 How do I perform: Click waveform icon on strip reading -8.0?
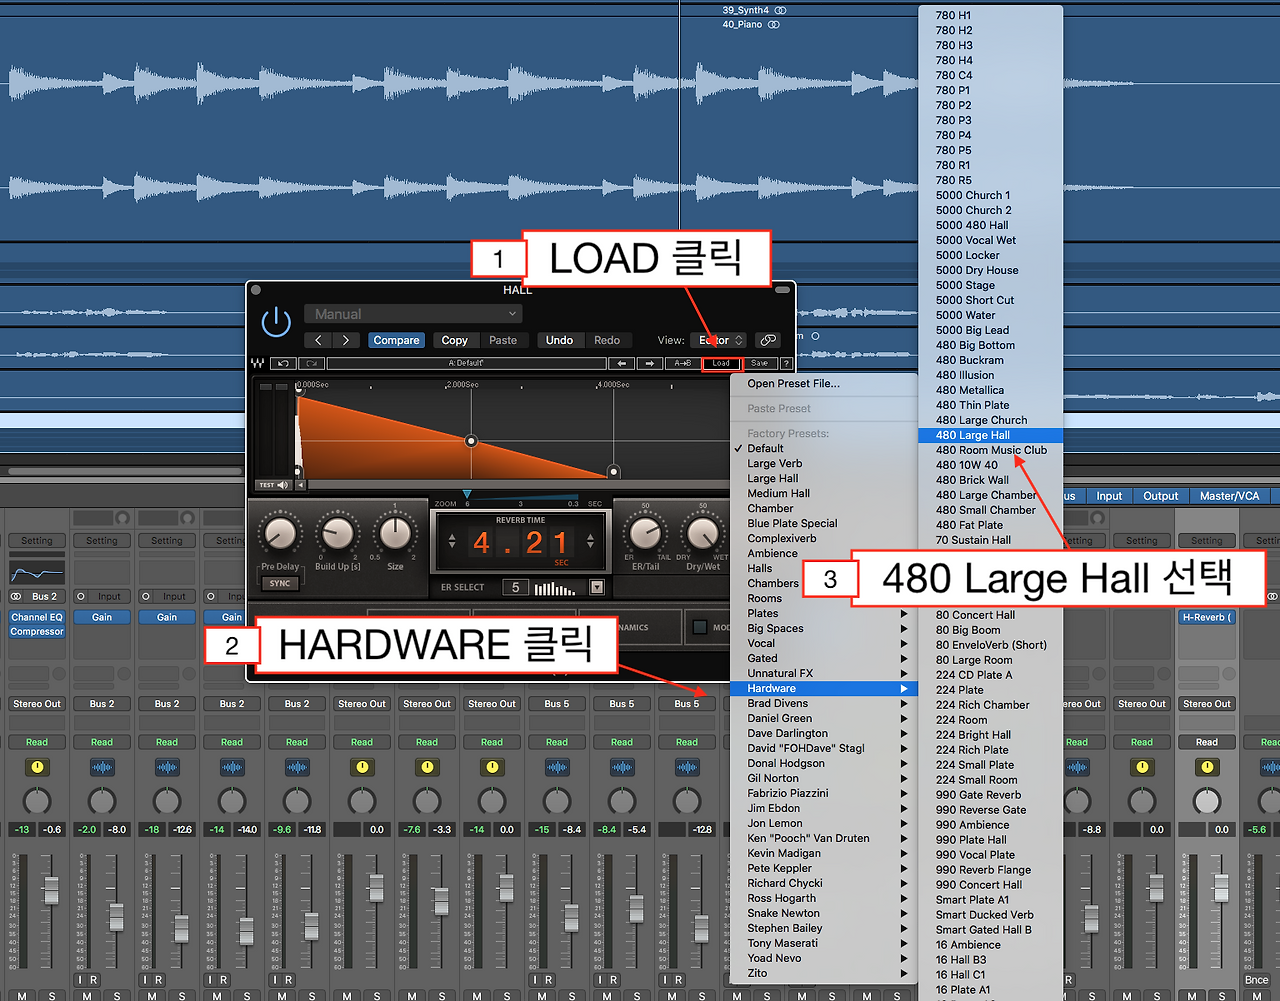[102, 767]
